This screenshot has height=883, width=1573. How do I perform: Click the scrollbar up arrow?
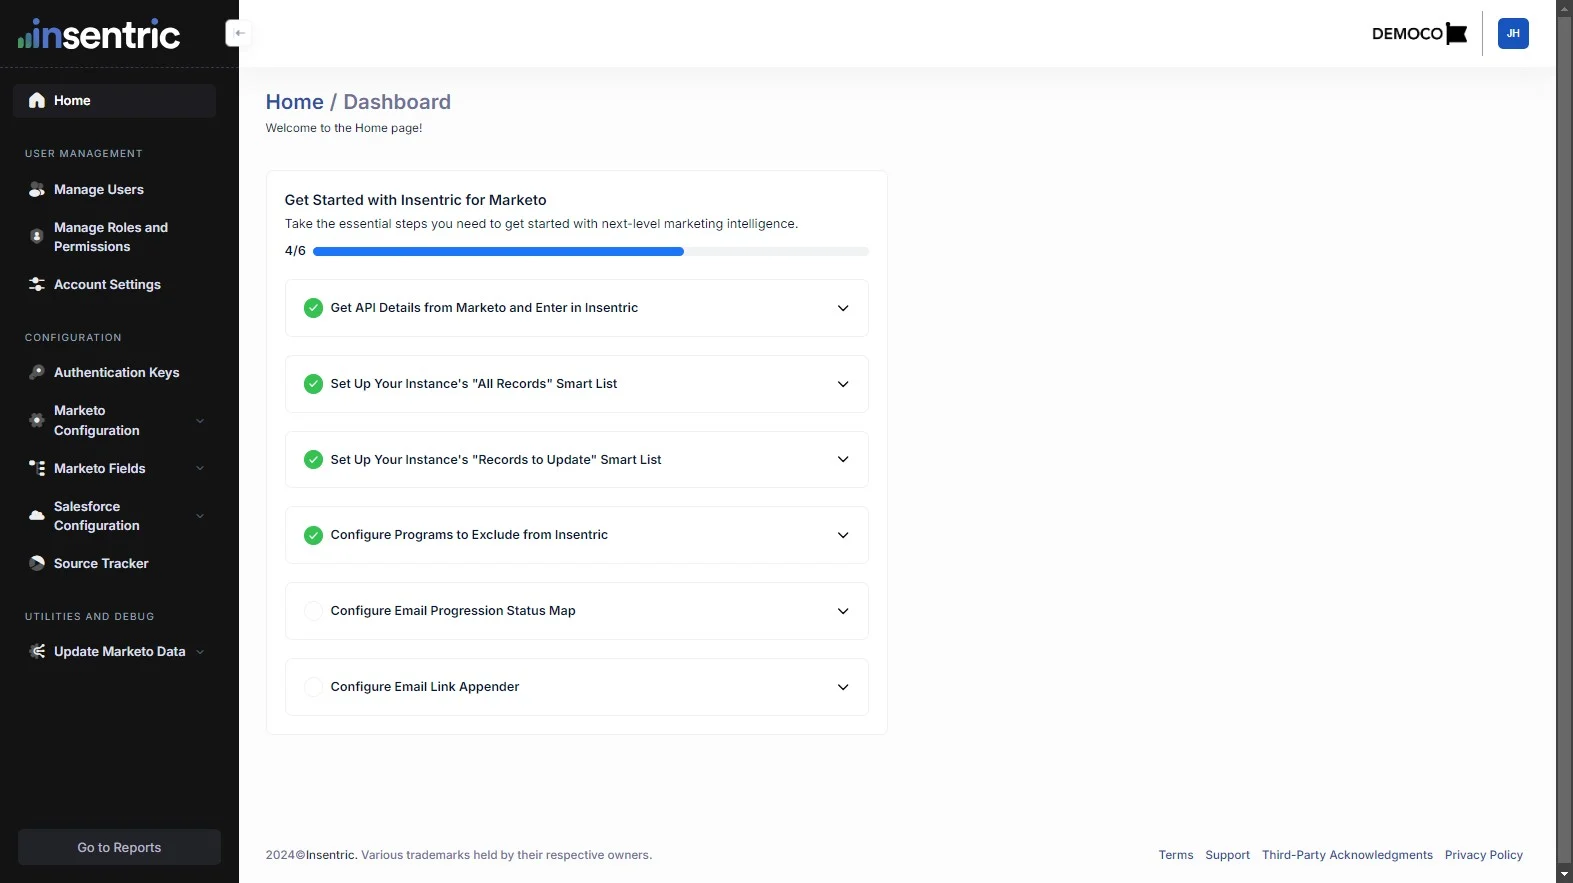[1565, 8]
